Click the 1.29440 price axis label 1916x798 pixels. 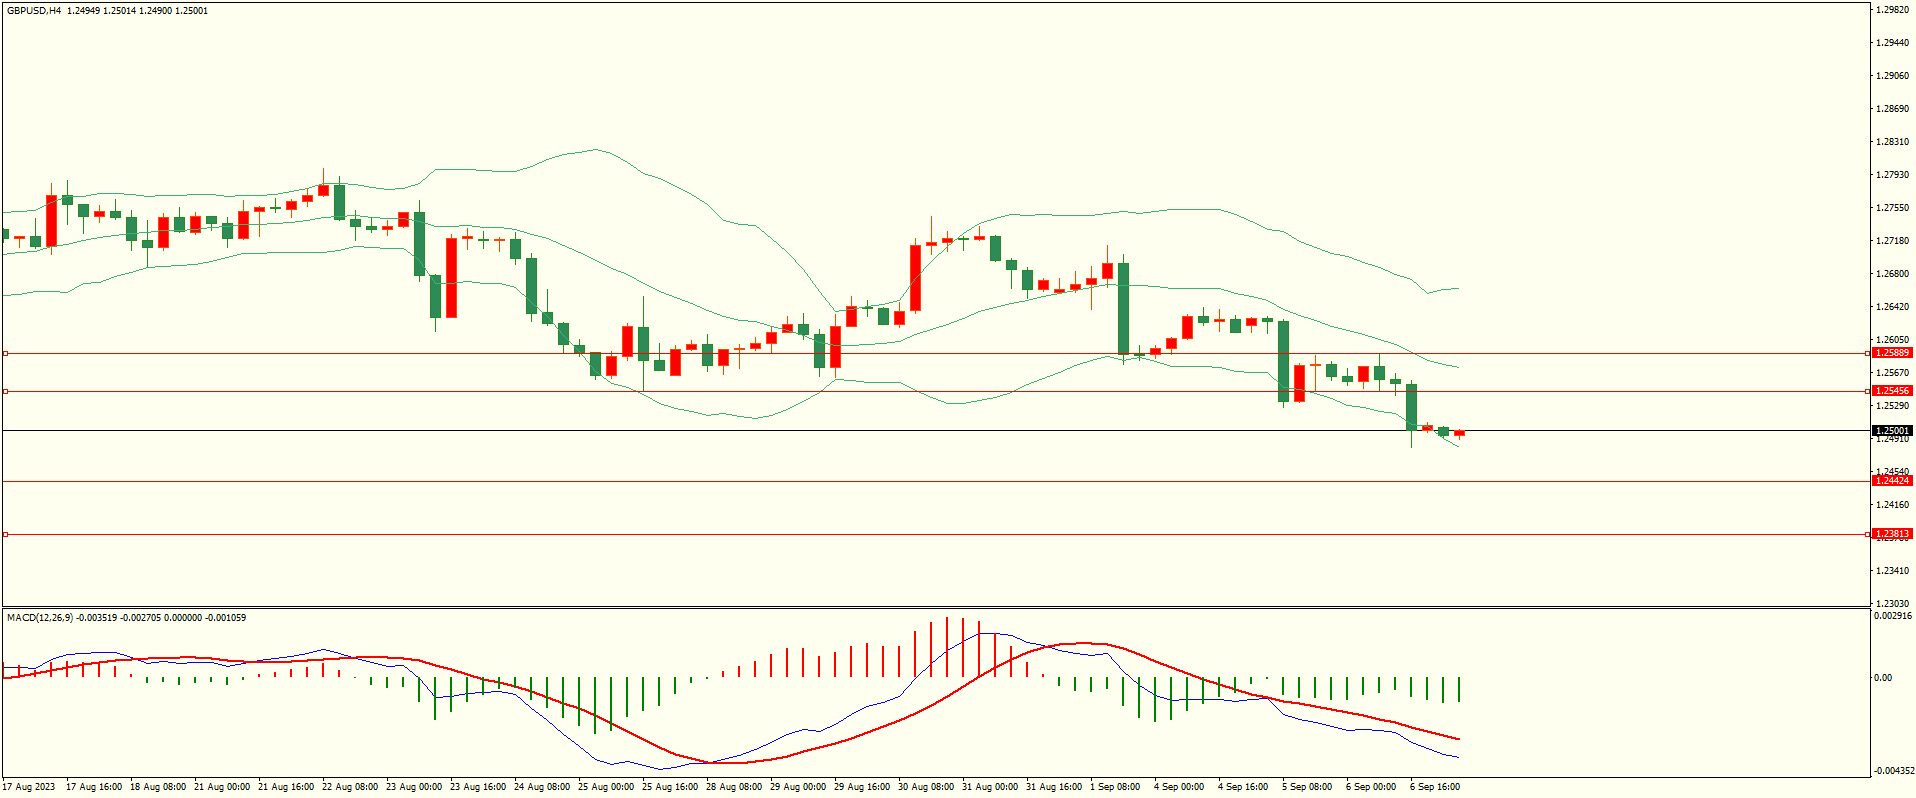(1893, 42)
